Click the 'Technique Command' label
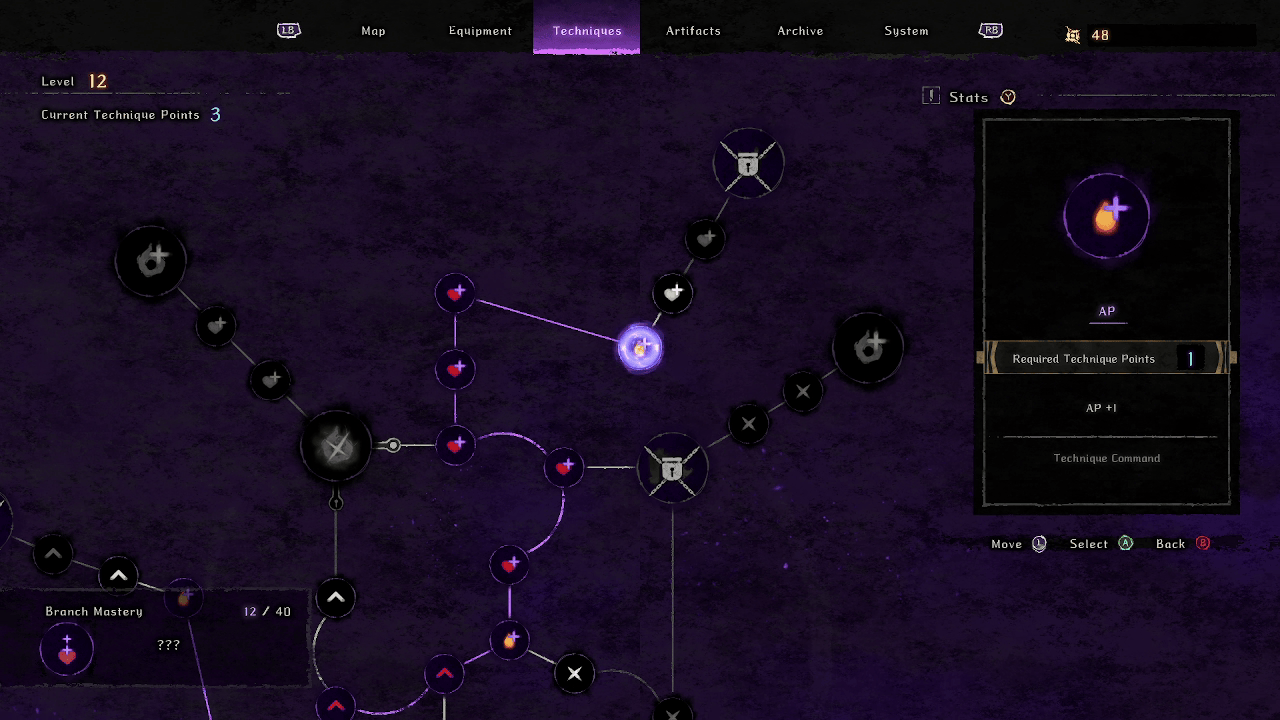 1107,458
